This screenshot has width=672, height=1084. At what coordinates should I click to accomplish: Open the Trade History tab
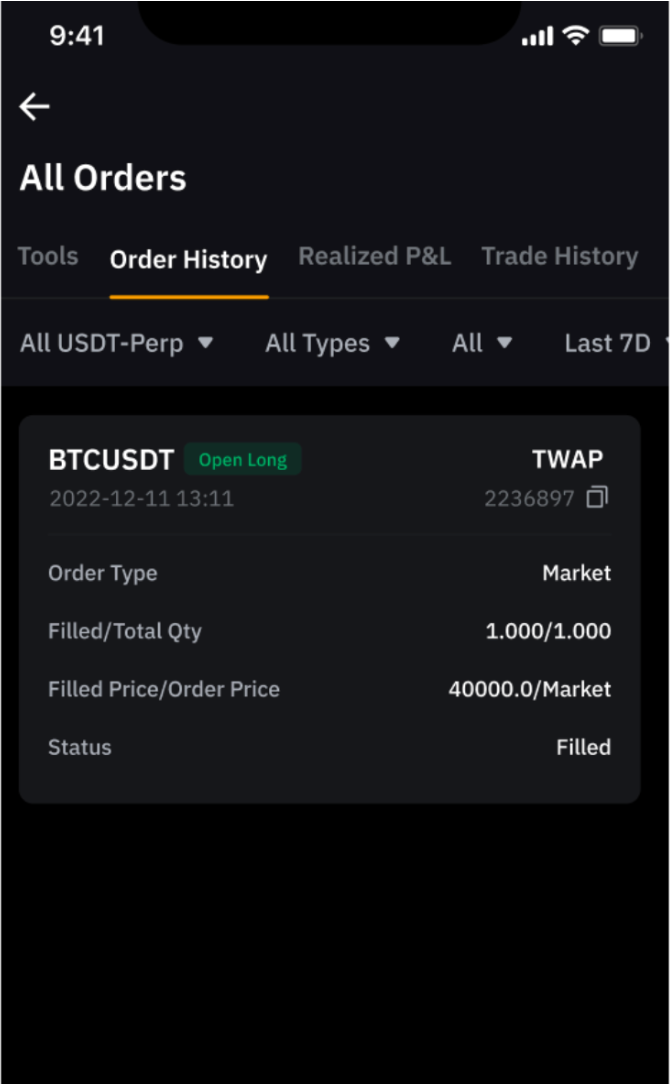559,256
